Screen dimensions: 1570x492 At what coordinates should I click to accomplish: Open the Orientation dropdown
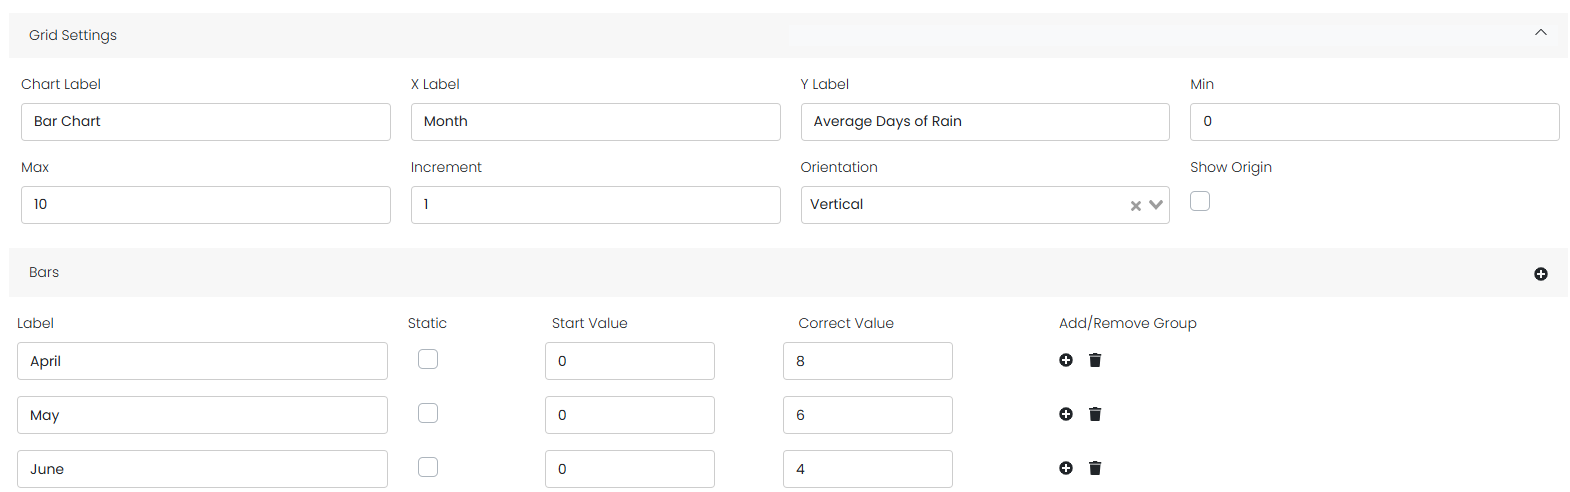tap(1156, 205)
